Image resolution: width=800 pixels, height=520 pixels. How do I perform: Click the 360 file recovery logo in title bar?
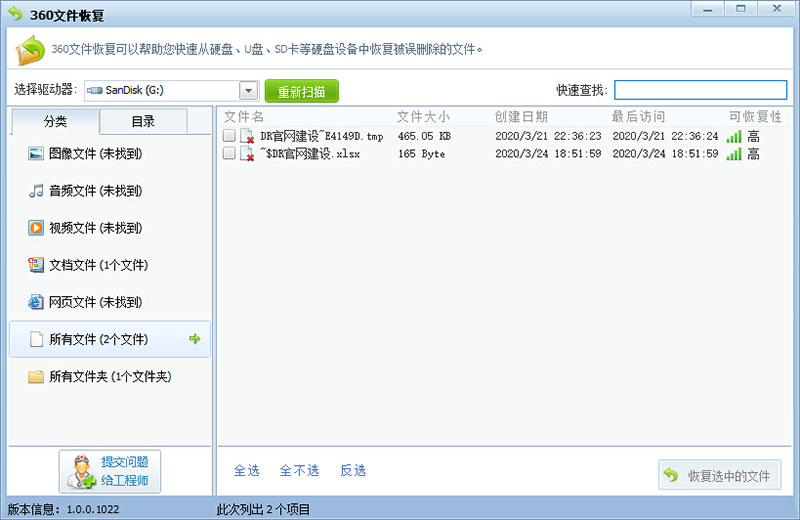tap(16, 14)
